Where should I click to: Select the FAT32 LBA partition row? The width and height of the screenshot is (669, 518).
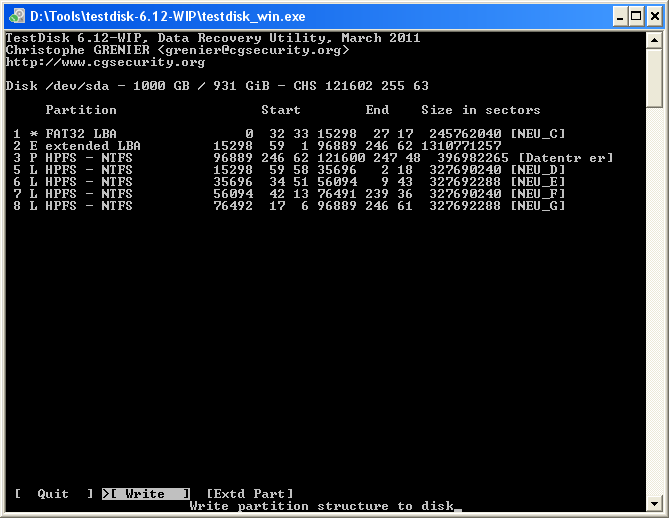click(289, 134)
